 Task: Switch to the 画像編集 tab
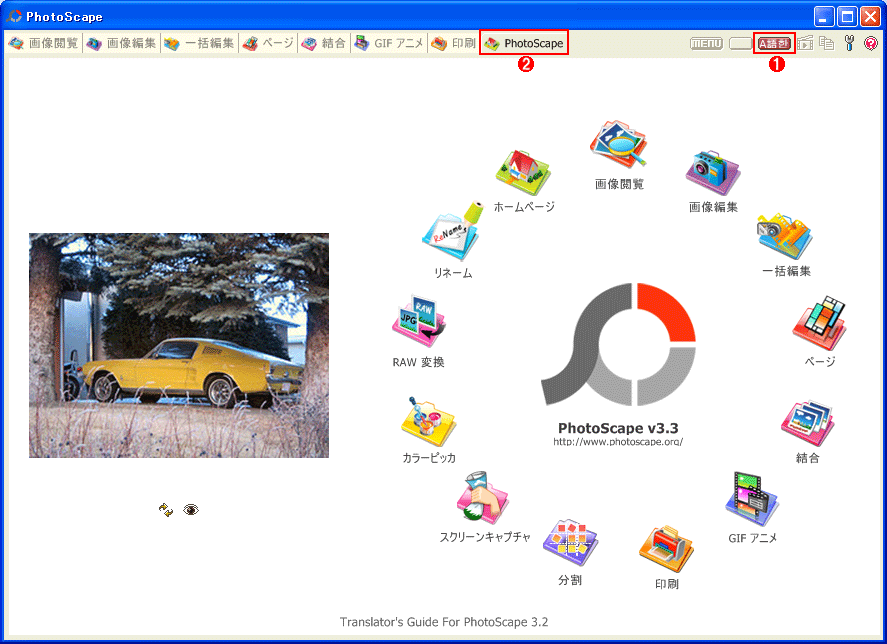(122, 43)
